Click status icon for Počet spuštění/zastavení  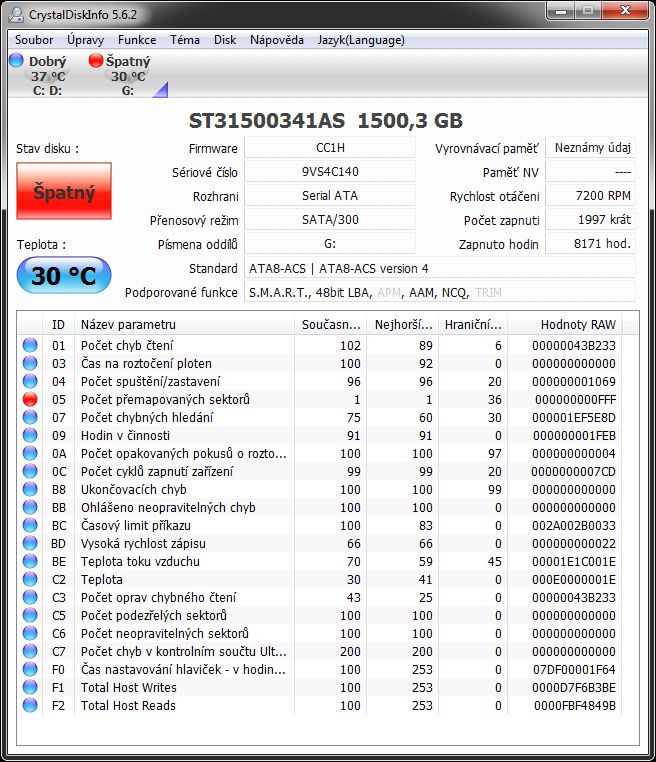coord(30,381)
